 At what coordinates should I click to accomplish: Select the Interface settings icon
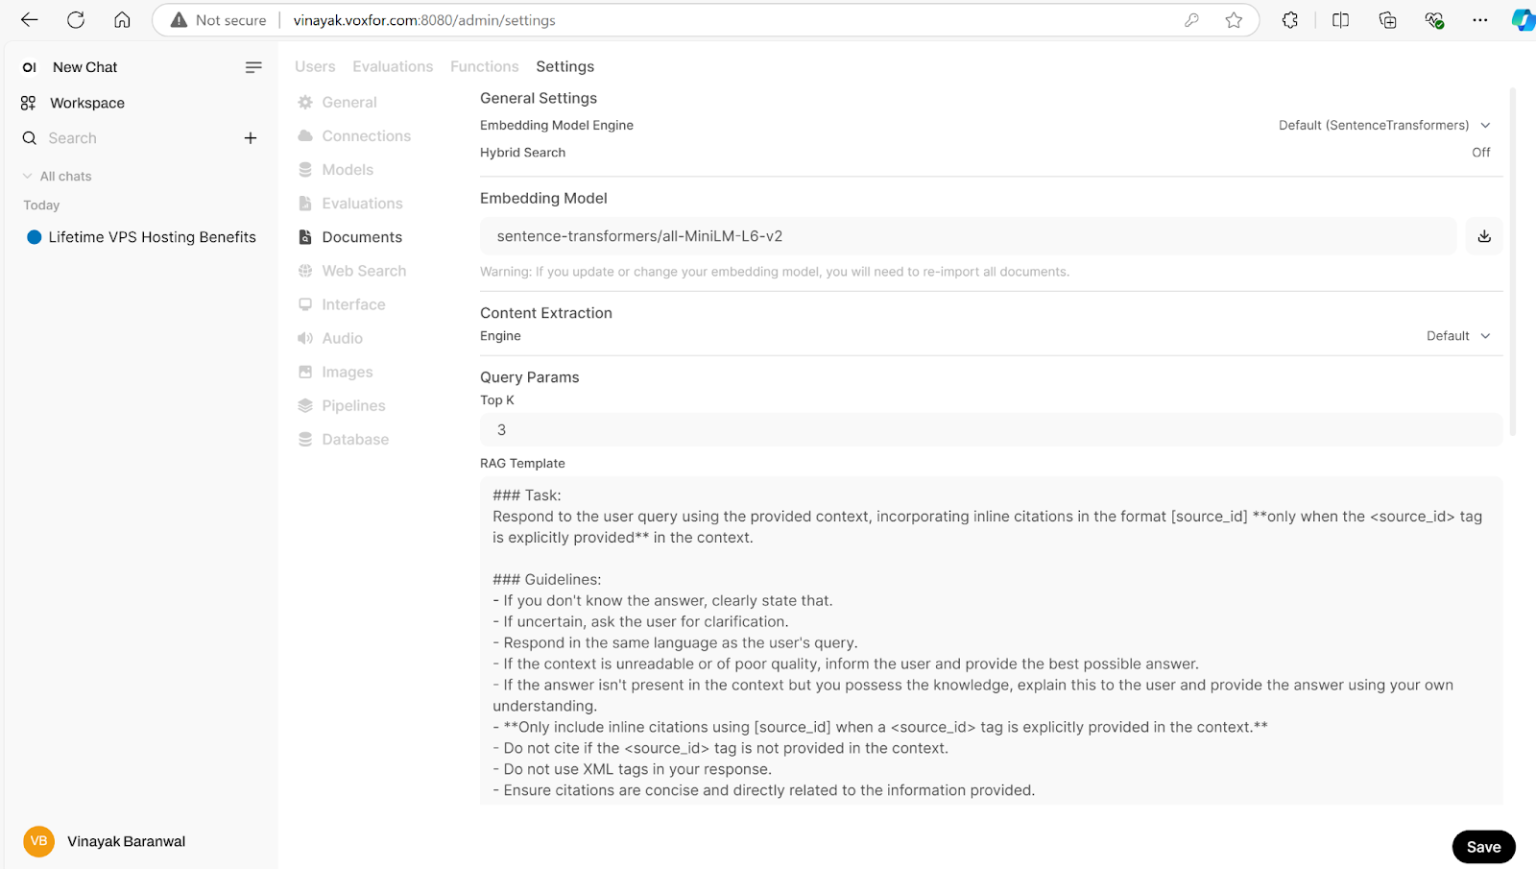(305, 304)
